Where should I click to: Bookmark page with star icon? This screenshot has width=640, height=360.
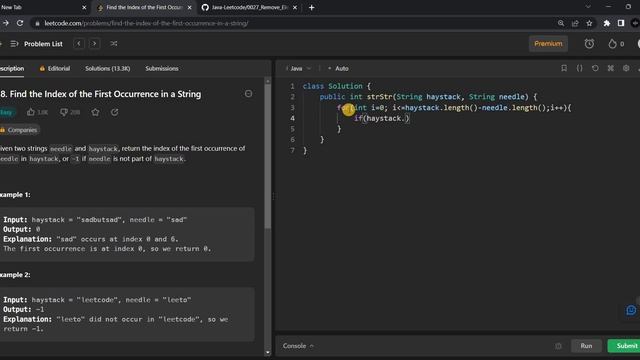tap(589, 23)
